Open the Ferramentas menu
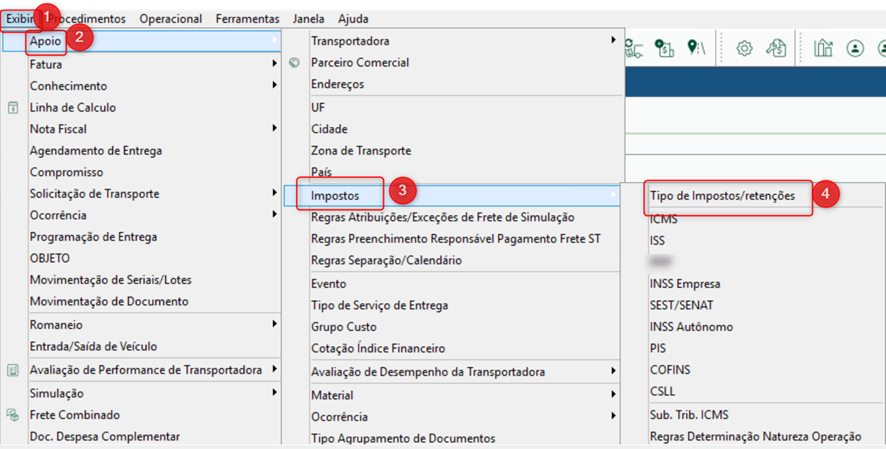886x449 pixels. click(247, 19)
